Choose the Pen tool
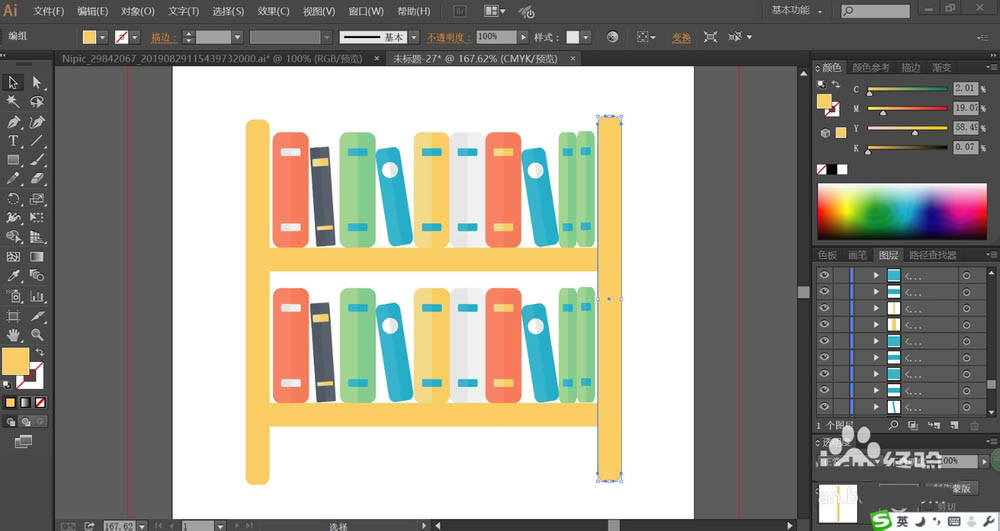 coord(14,122)
